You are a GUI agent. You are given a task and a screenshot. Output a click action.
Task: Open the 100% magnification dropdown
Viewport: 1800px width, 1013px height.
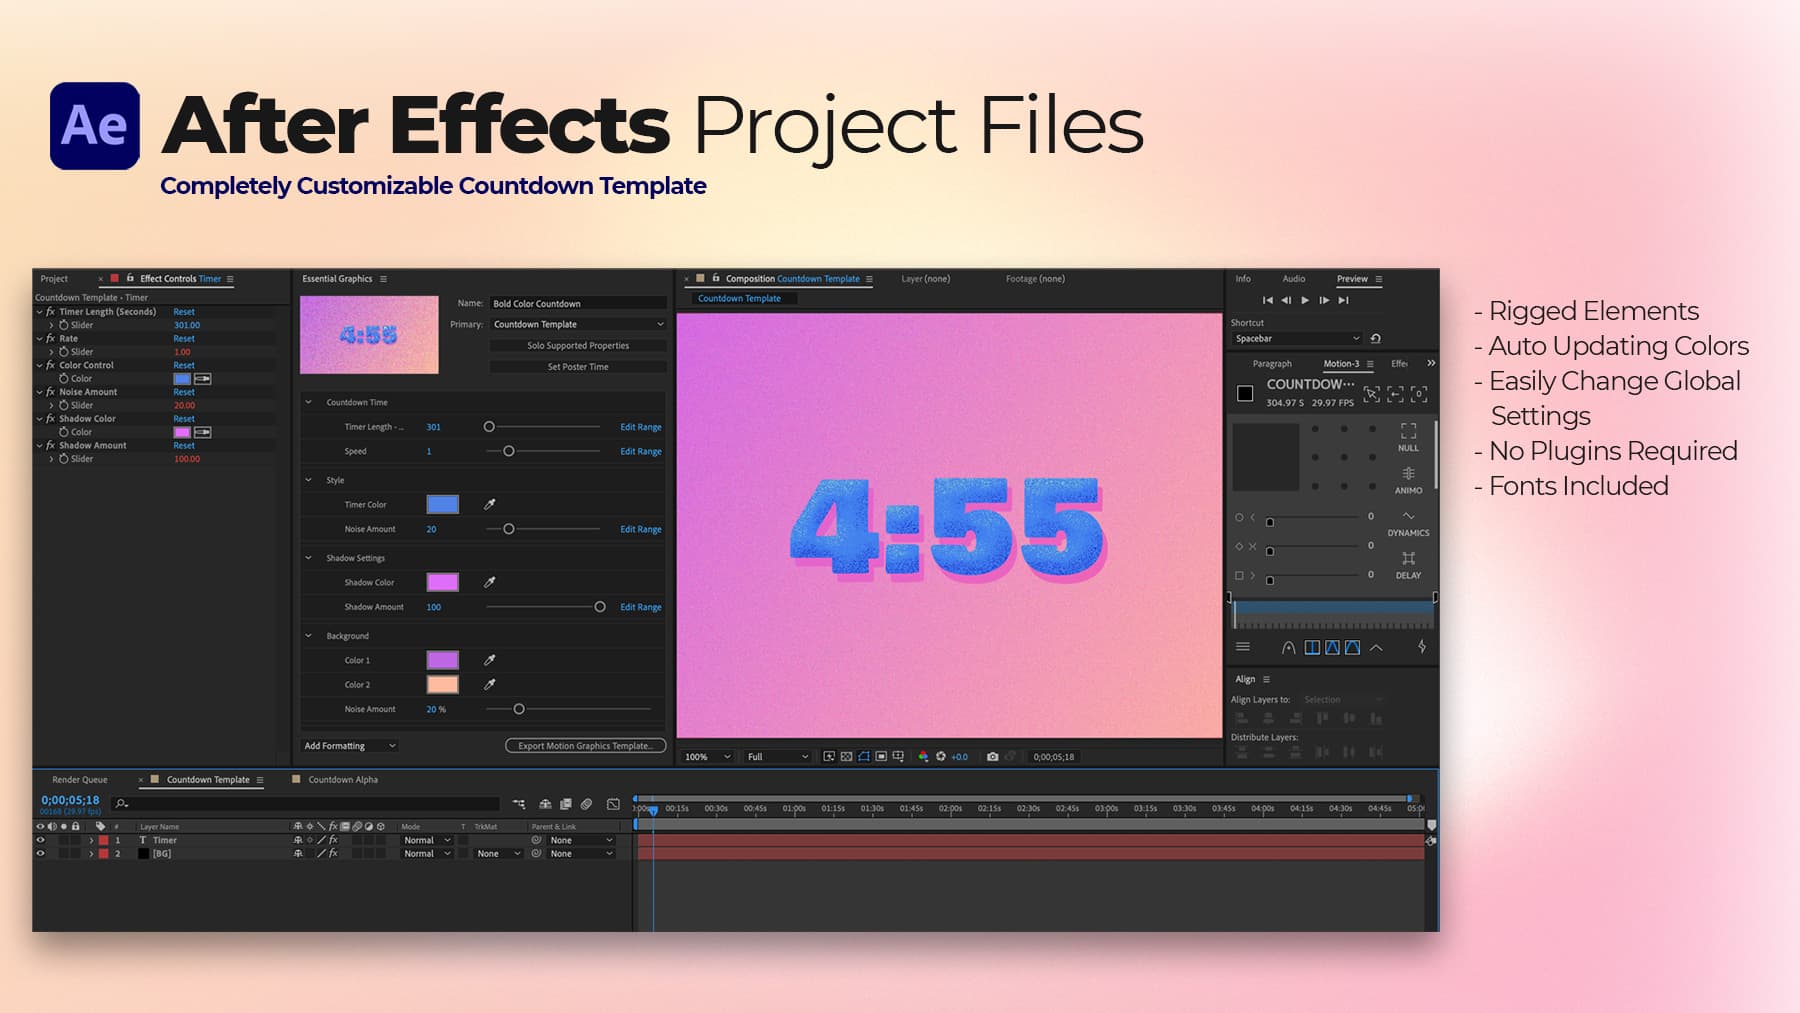click(707, 757)
